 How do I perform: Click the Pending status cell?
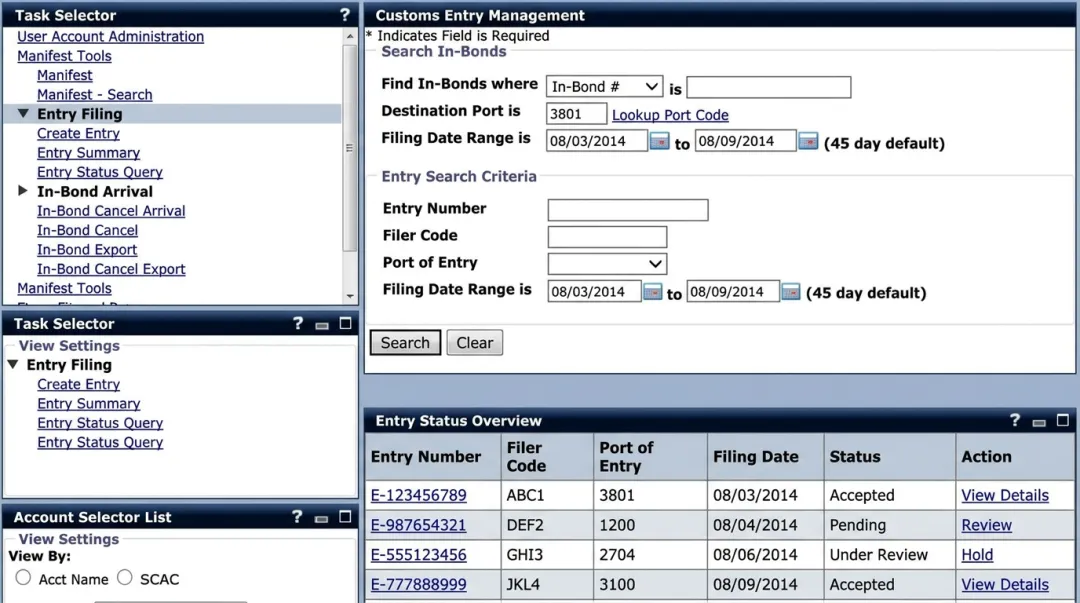[x=889, y=524]
